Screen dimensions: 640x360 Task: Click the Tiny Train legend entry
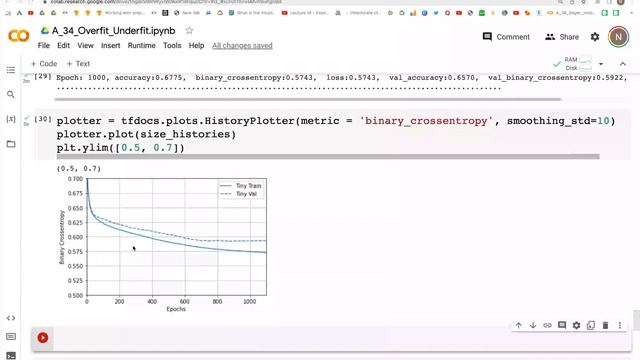tap(241, 186)
